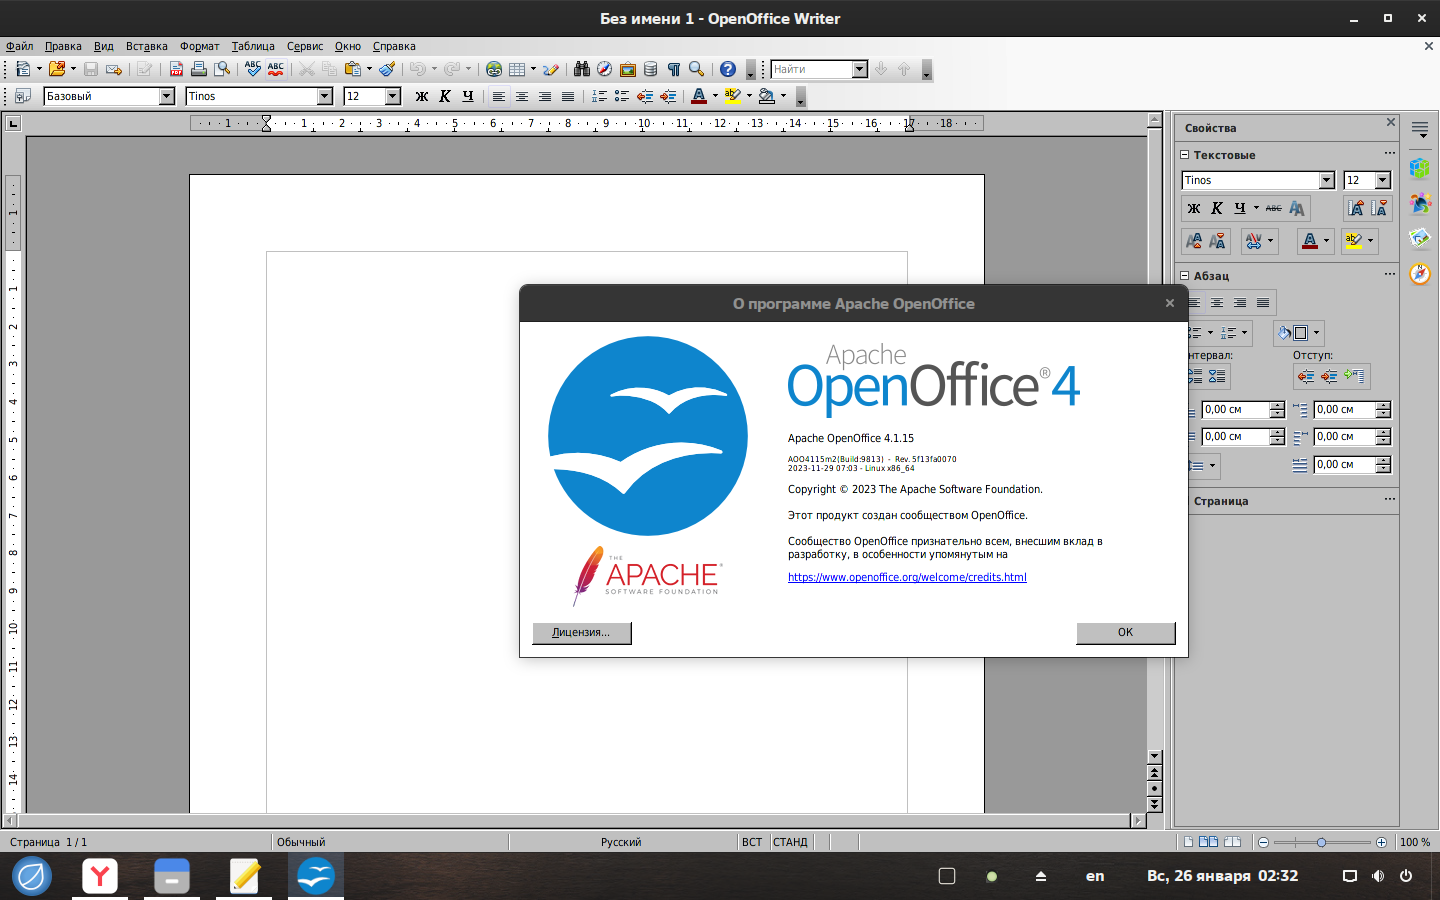
Task: Toggle Align Left in the formatting toolbar
Action: coord(499,96)
